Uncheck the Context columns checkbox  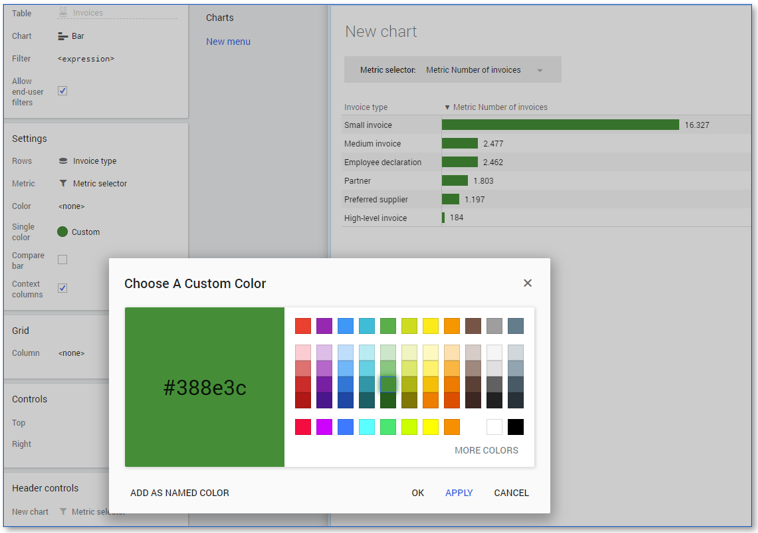pos(62,288)
